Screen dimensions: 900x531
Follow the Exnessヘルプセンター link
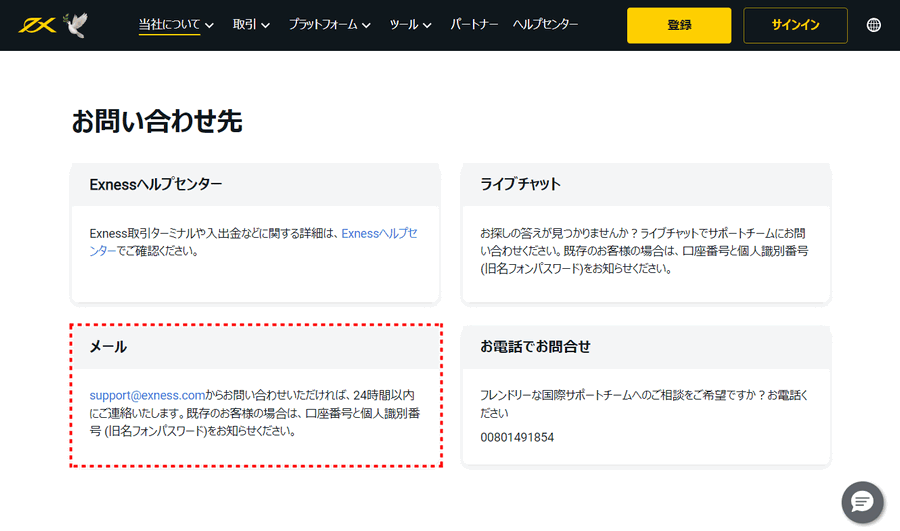(379, 234)
